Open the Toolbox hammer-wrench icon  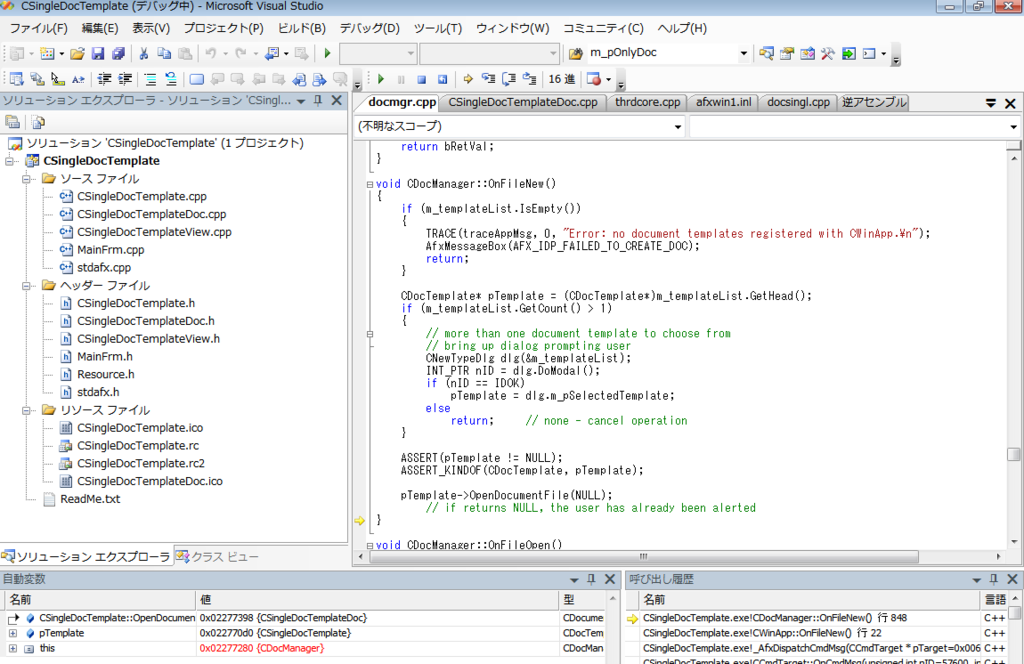[x=828, y=54]
